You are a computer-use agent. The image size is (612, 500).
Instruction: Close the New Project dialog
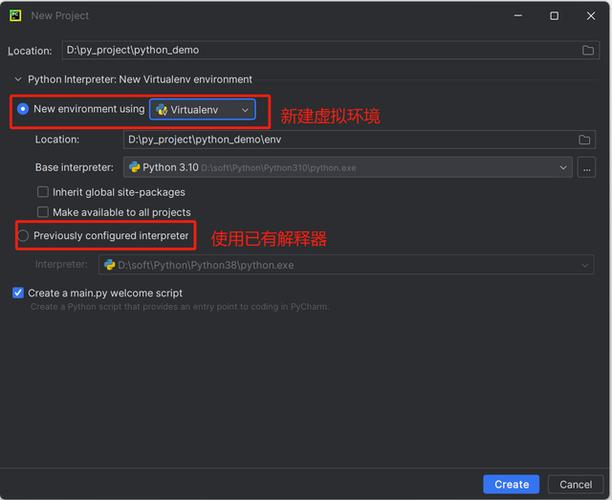[x=591, y=16]
